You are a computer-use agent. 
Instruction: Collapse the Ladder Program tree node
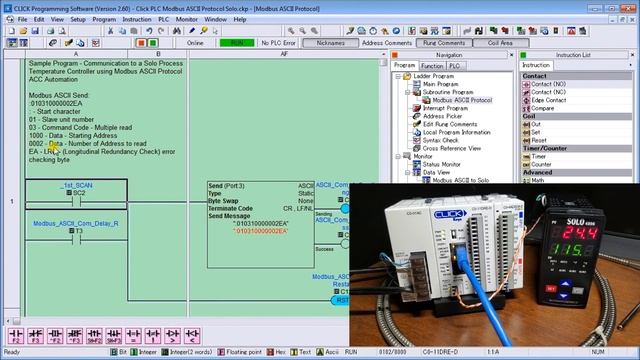pyautogui.click(x=398, y=76)
